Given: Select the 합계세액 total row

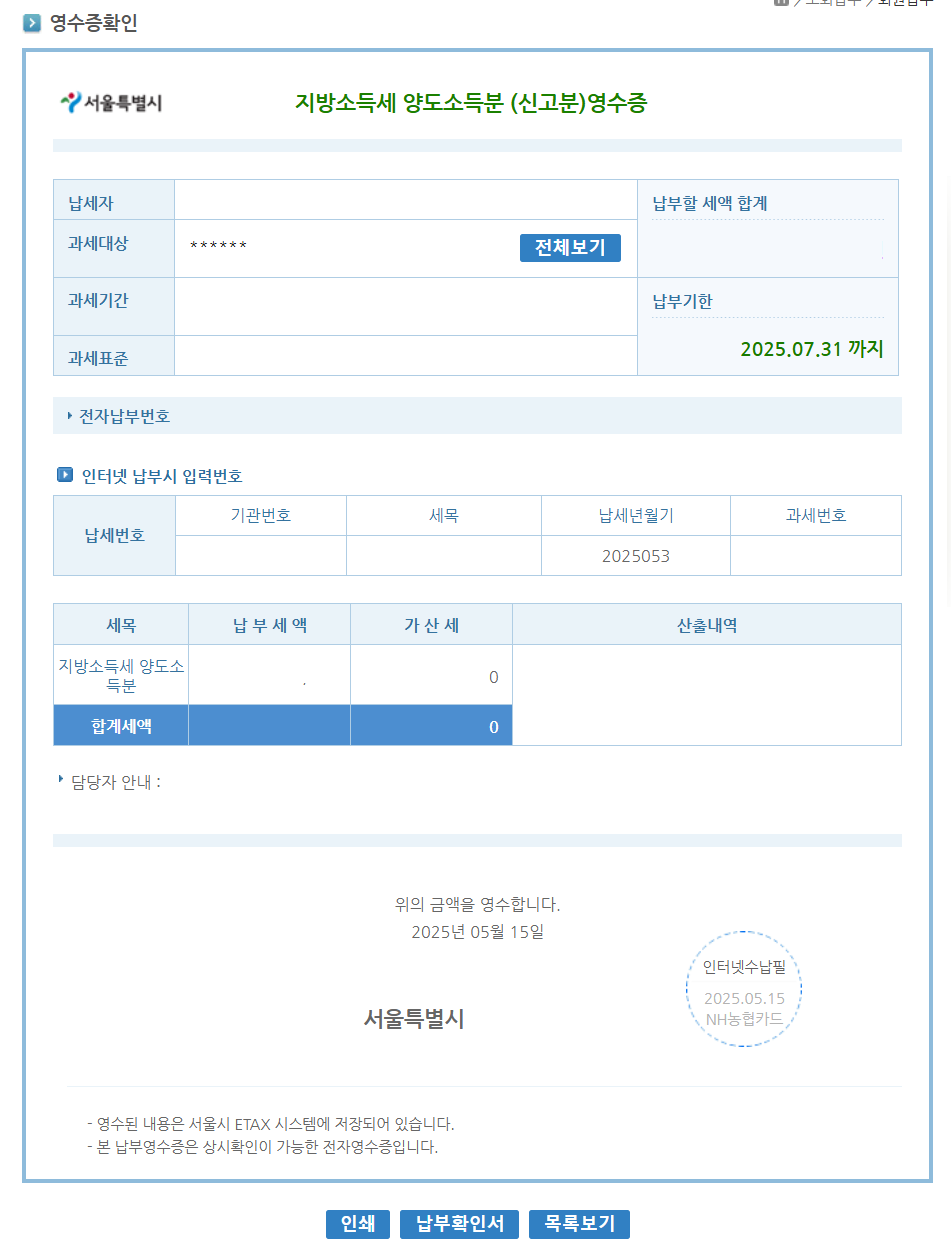Looking at the screenshot, I should 119,725.
